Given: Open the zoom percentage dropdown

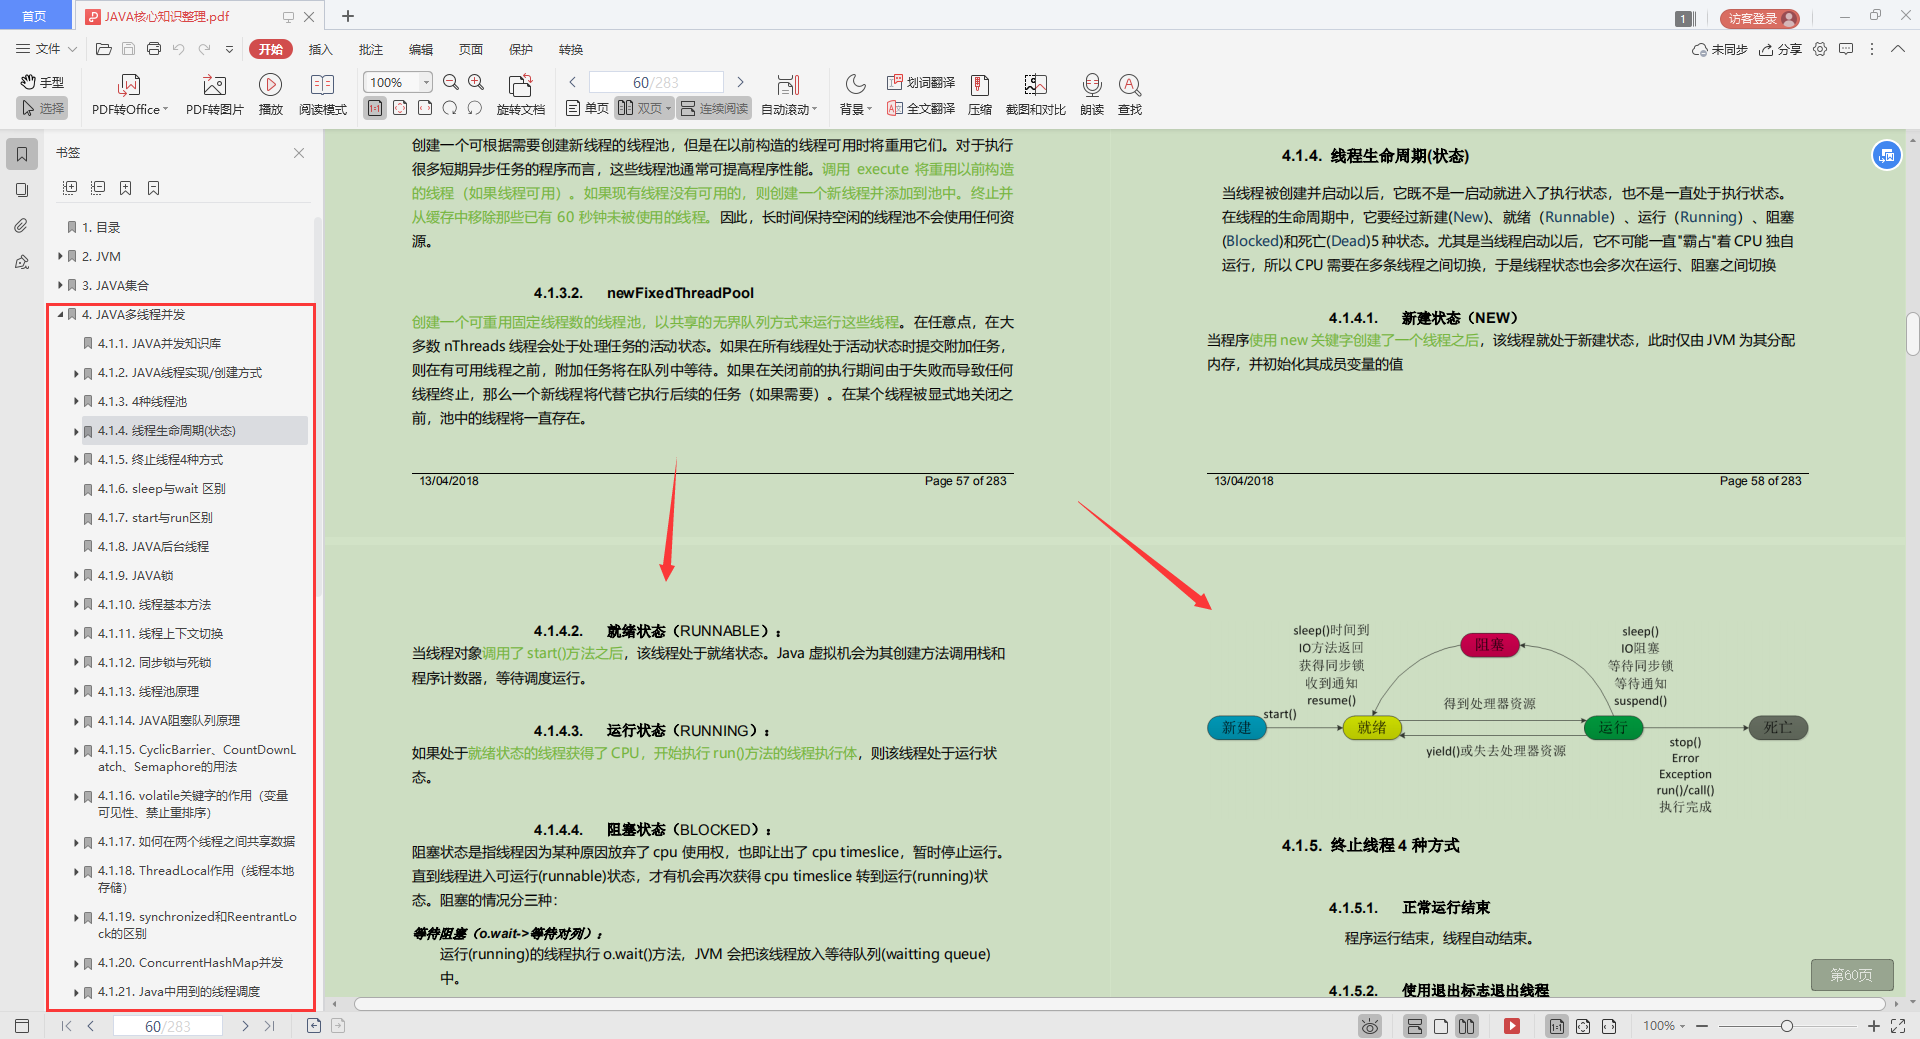Looking at the screenshot, I should tap(424, 82).
